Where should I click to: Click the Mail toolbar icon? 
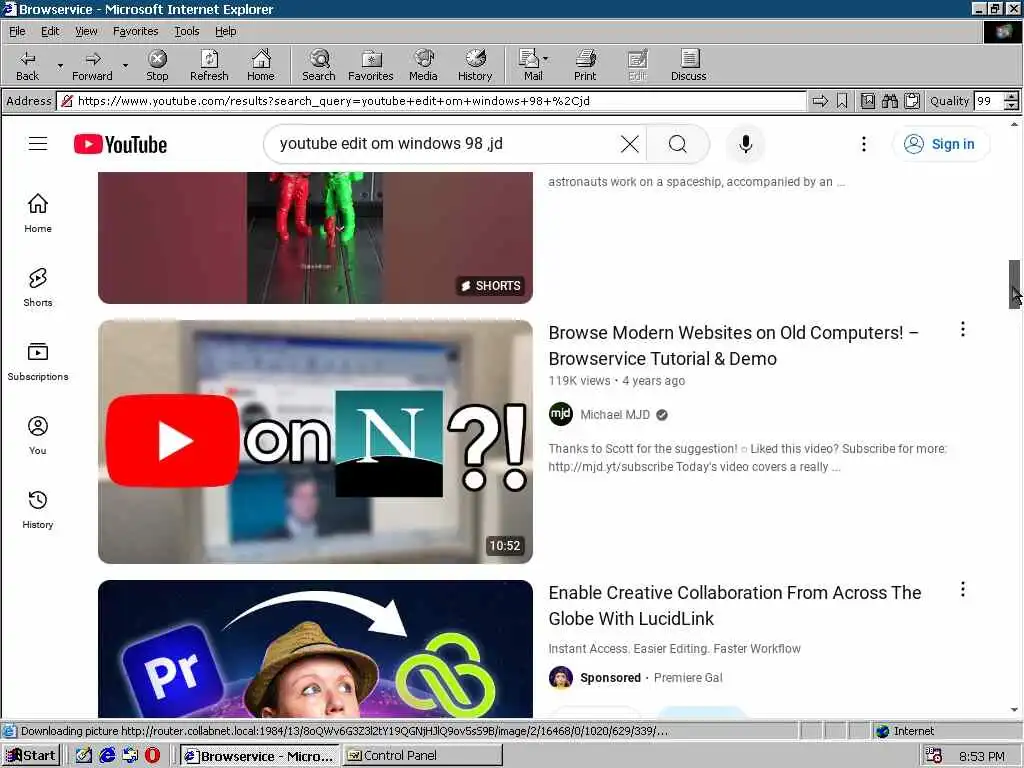click(x=530, y=65)
